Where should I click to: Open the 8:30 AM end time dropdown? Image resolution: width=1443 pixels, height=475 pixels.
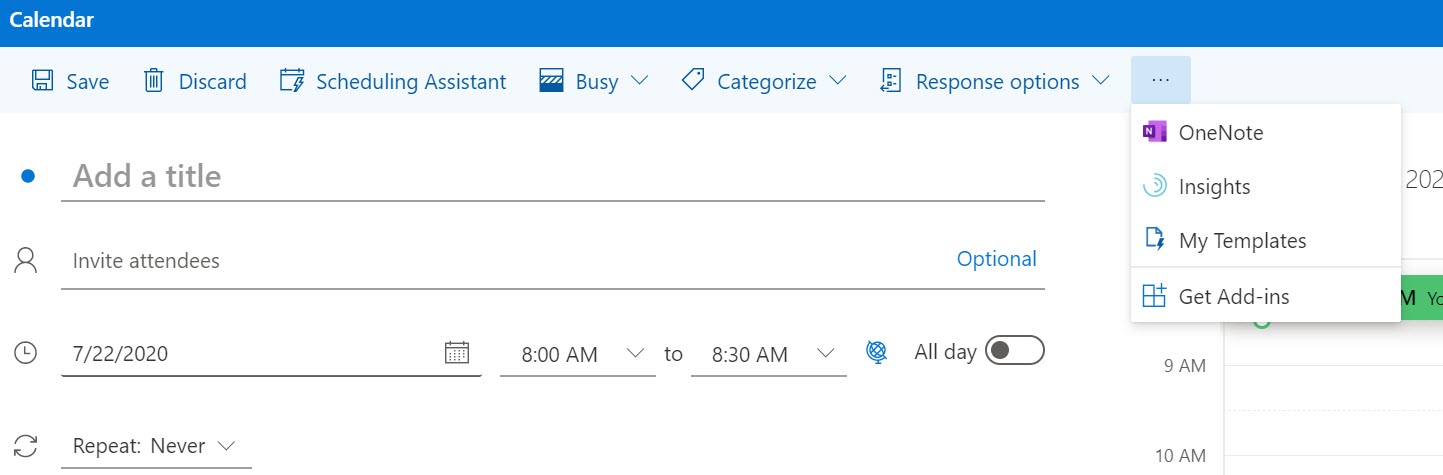826,353
